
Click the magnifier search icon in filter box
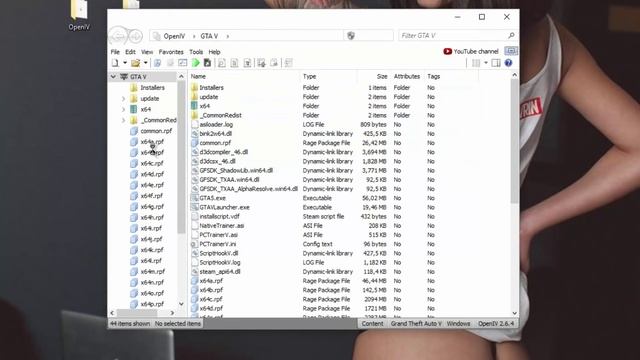pyautogui.click(x=511, y=36)
